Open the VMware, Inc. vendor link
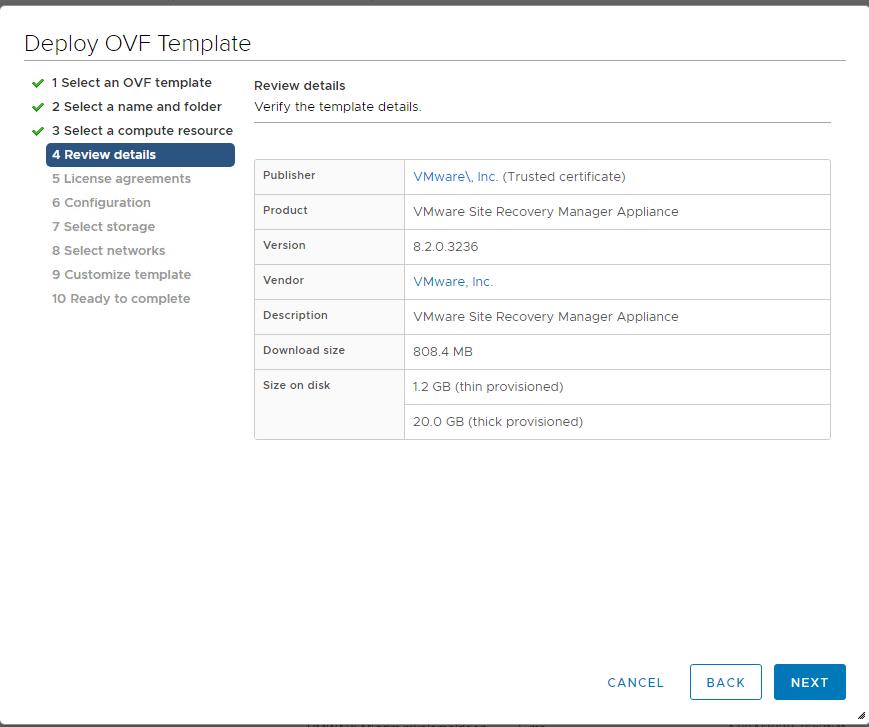 click(x=453, y=281)
